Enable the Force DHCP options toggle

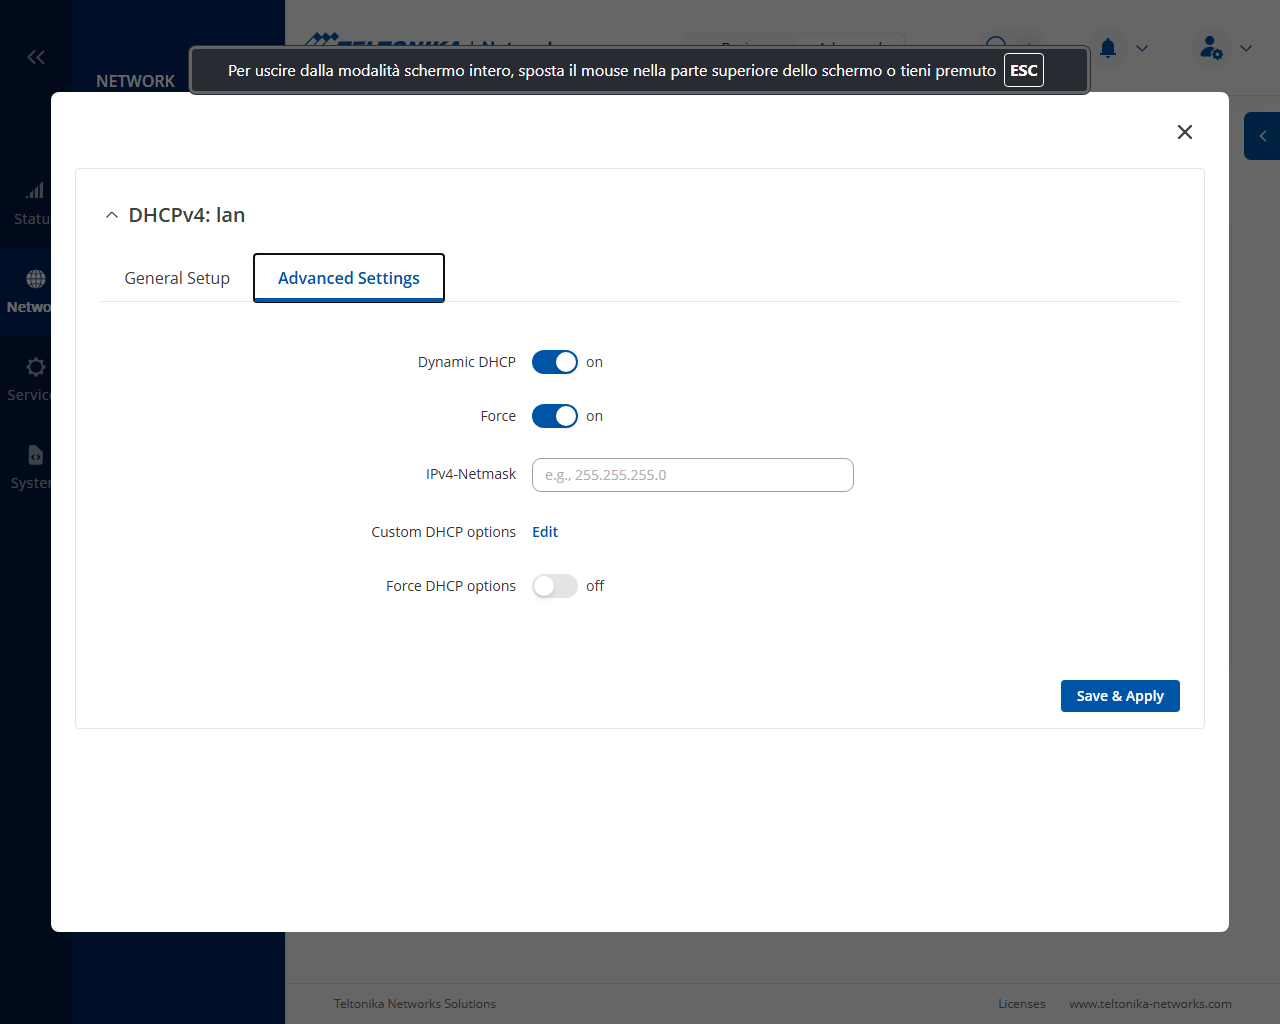(x=555, y=586)
